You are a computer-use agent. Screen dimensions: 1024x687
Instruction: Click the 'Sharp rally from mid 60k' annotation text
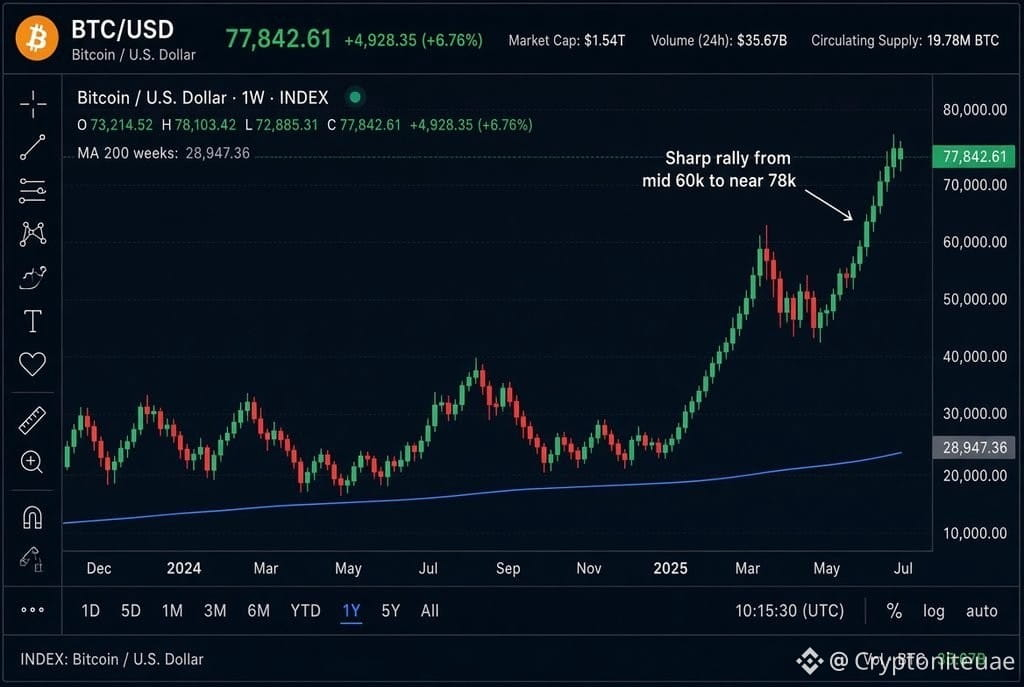(x=719, y=169)
